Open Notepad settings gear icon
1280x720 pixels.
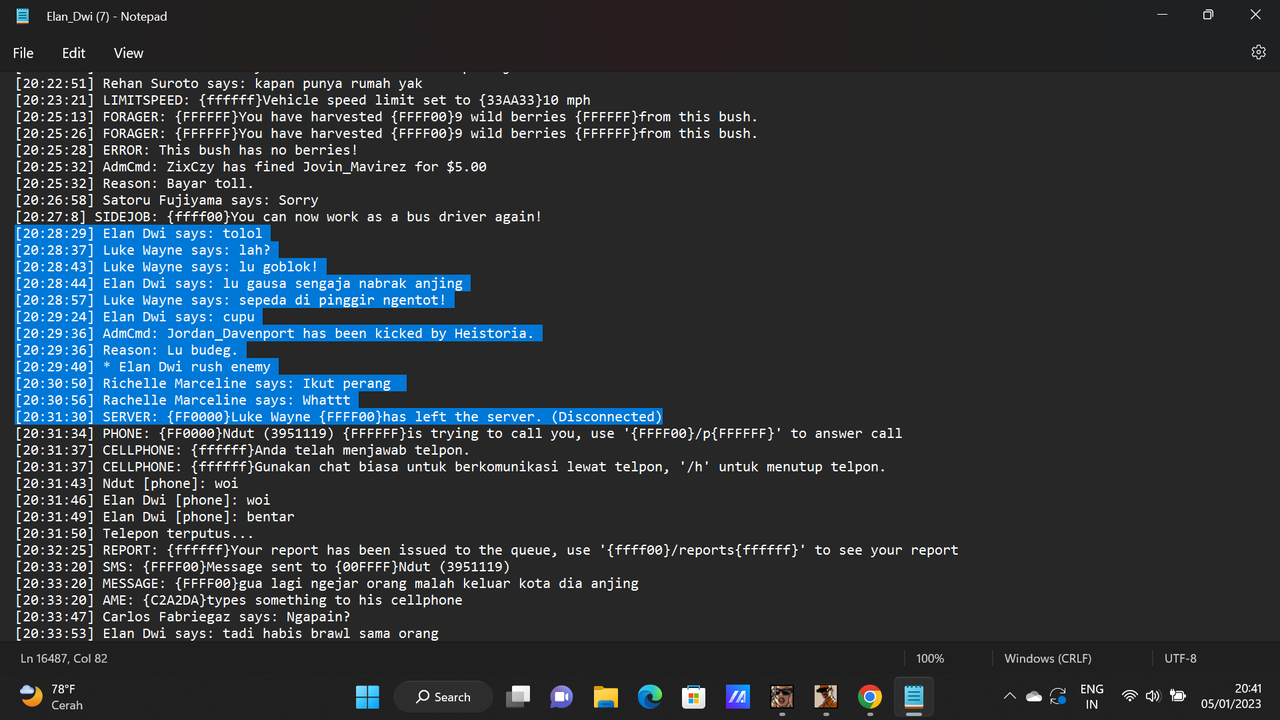click(x=1258, y=53)
